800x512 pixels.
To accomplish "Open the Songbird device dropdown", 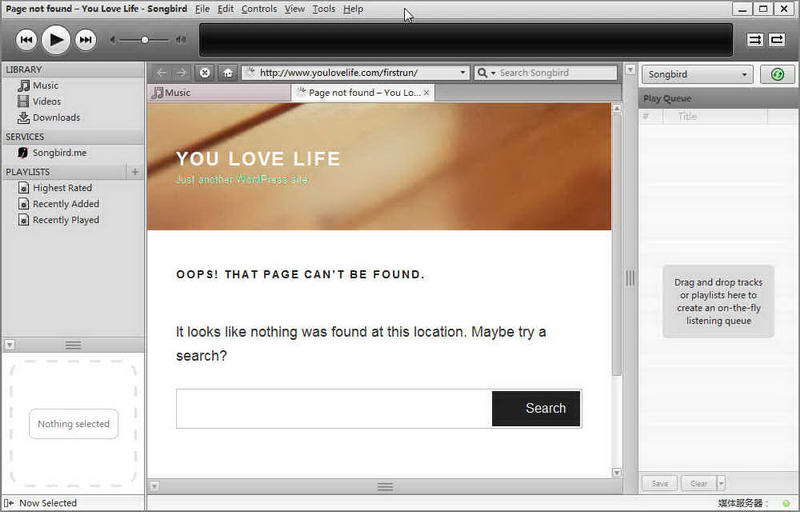I will point(697,74).
